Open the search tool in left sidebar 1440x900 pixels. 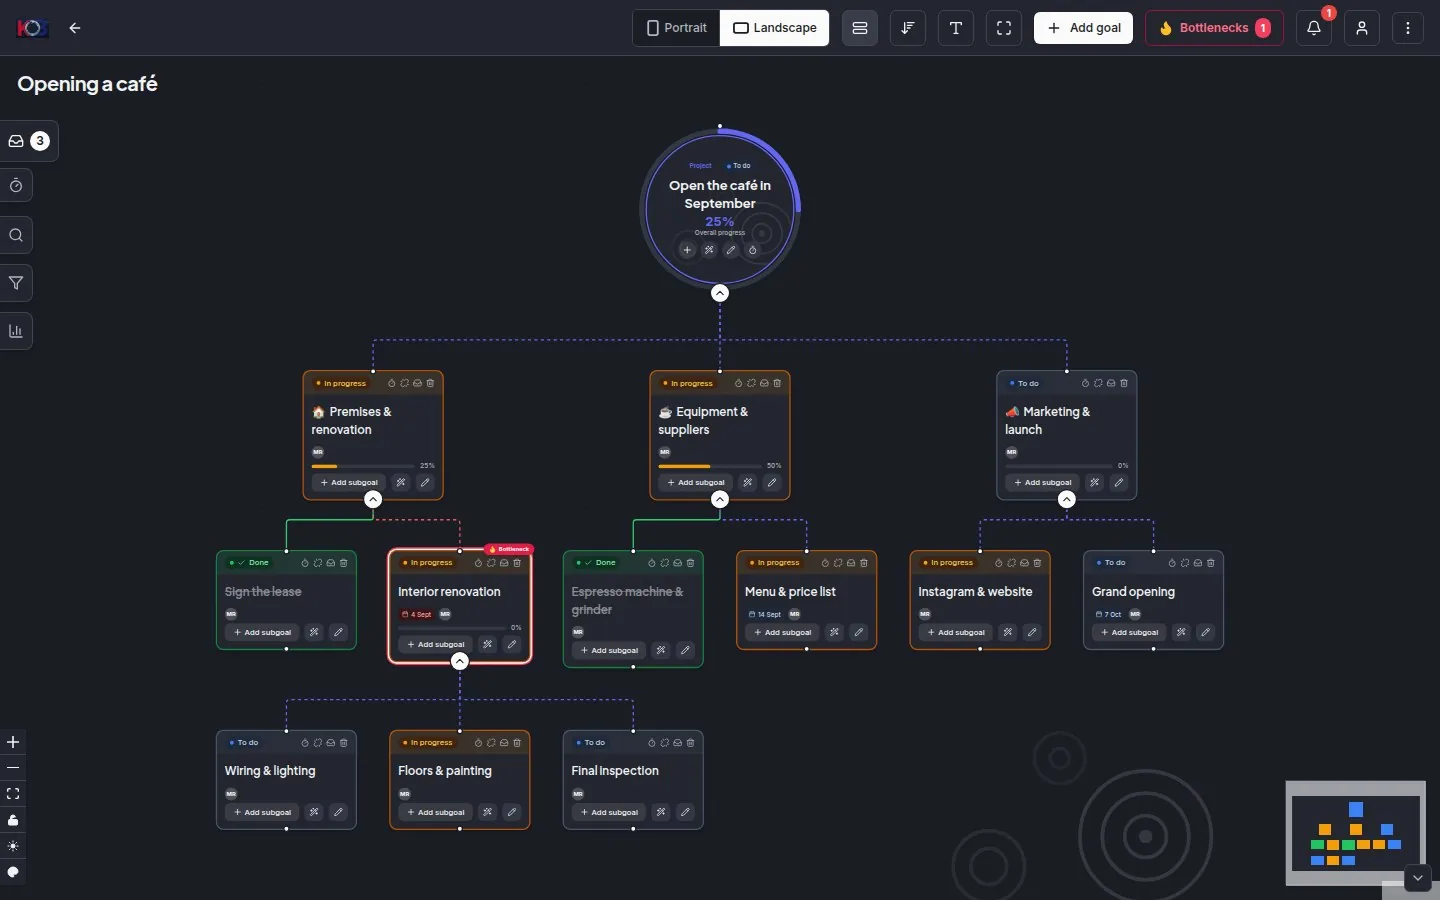click(x=16, y=235)
